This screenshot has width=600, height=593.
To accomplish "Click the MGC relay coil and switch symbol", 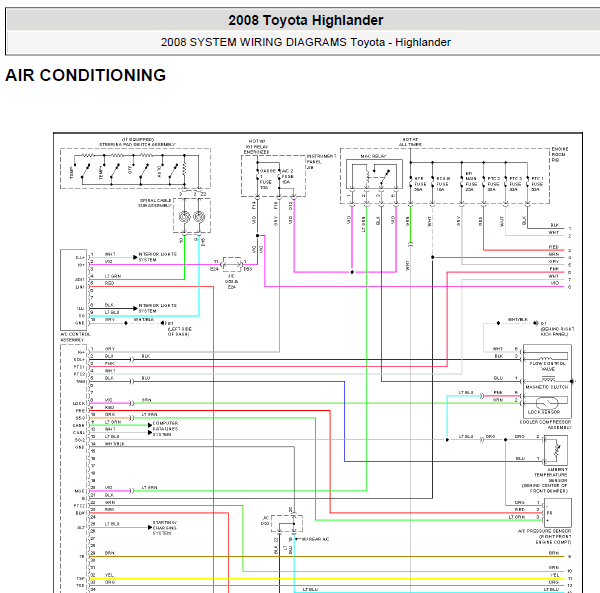I will point(374,174).
